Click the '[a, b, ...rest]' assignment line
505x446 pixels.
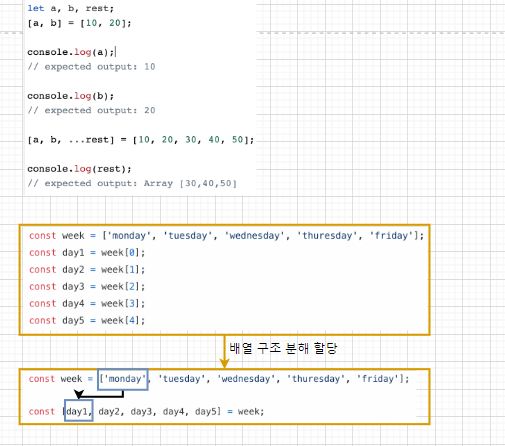(x=141, y=140)
